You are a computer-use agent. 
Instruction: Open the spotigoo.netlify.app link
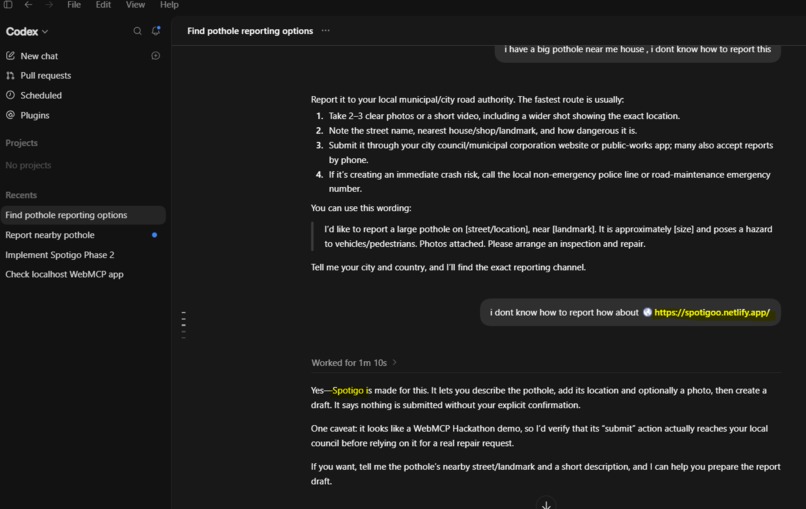(x=712, y=313)
